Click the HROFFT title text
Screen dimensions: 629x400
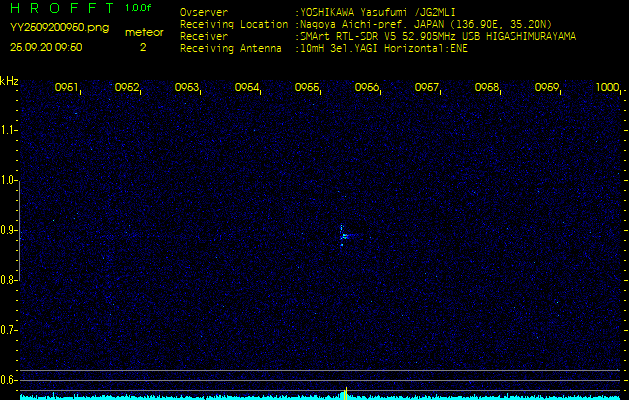click(63, 8)
